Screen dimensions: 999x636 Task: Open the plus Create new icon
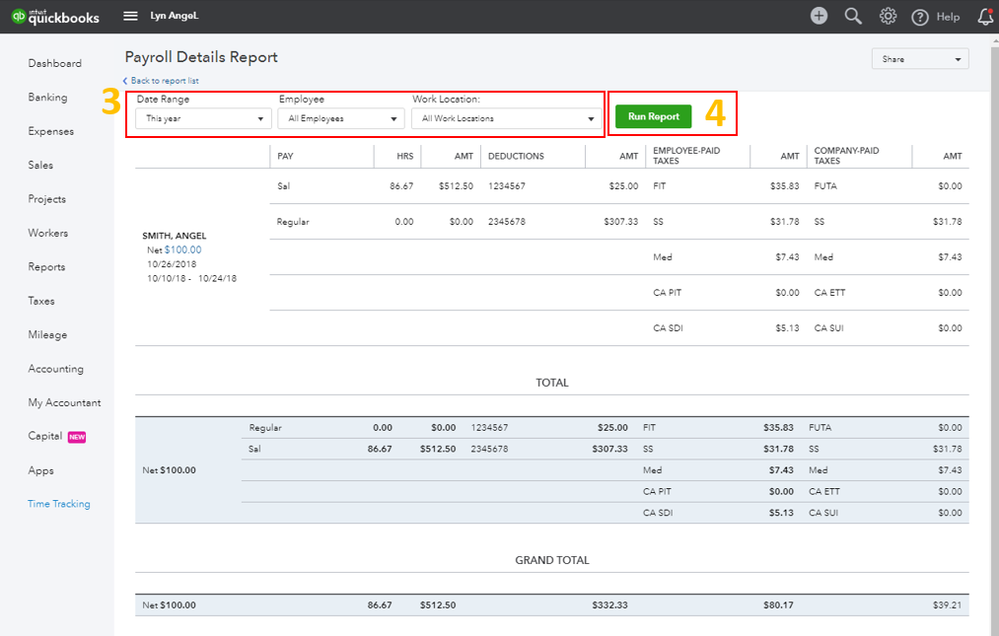(819, 16)
